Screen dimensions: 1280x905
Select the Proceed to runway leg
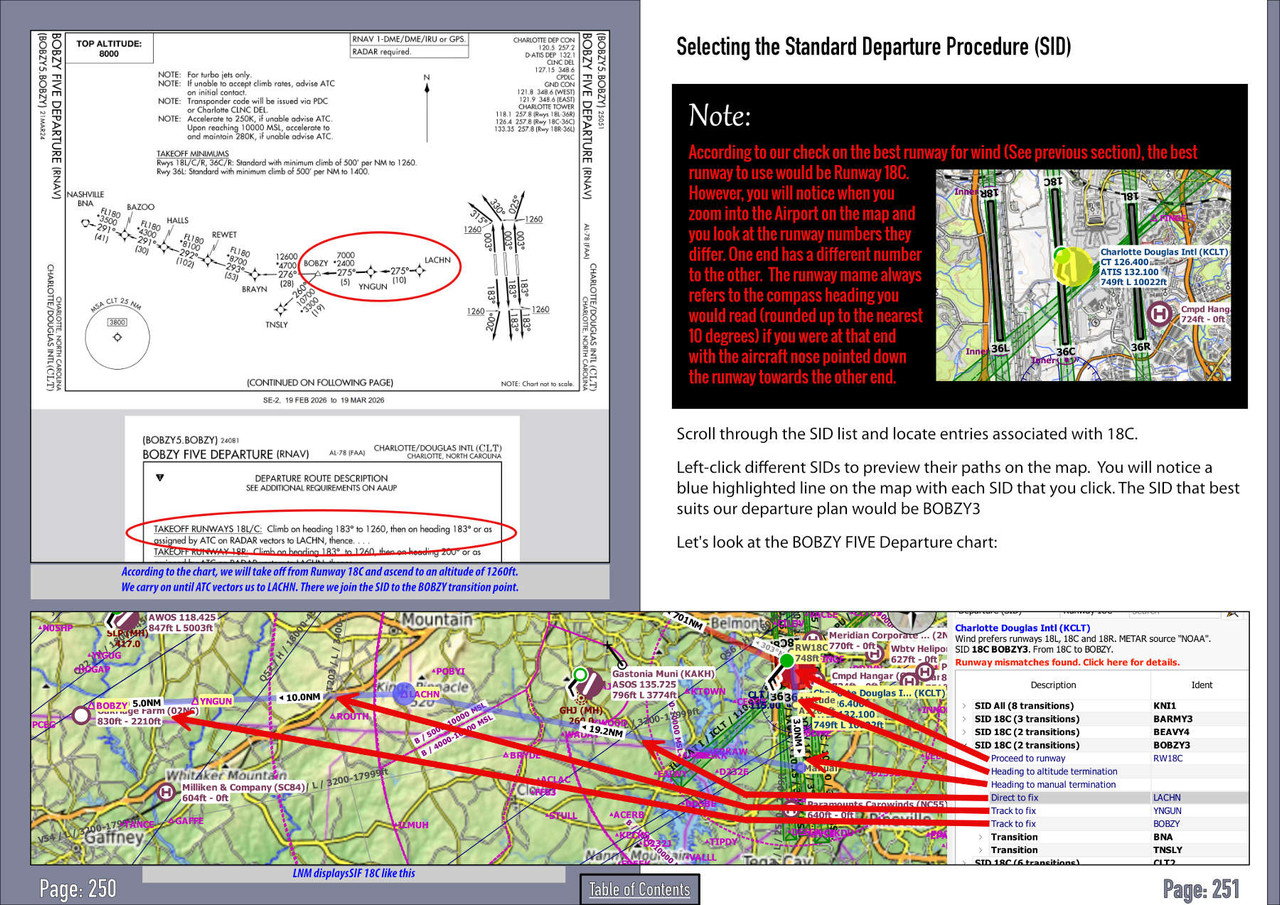[x=1027, y=758]
